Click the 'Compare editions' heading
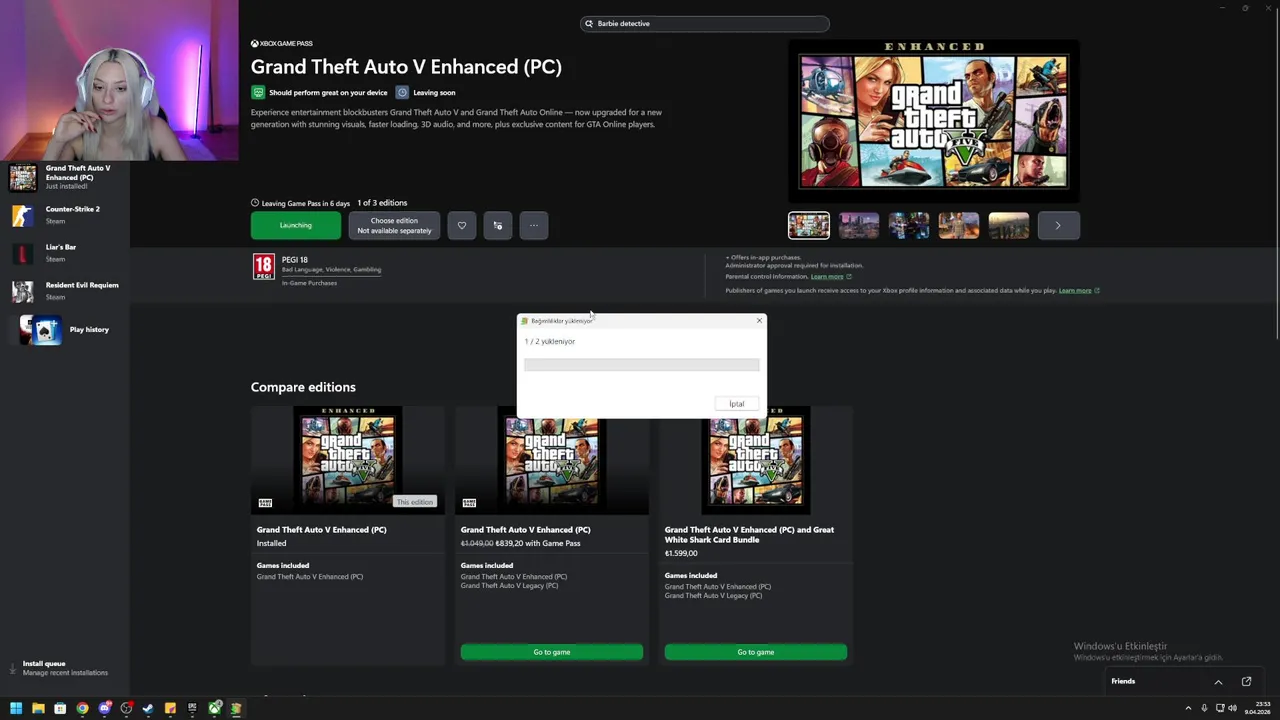The width and height of the screenshot is (1280, 720). coord(303,387)
